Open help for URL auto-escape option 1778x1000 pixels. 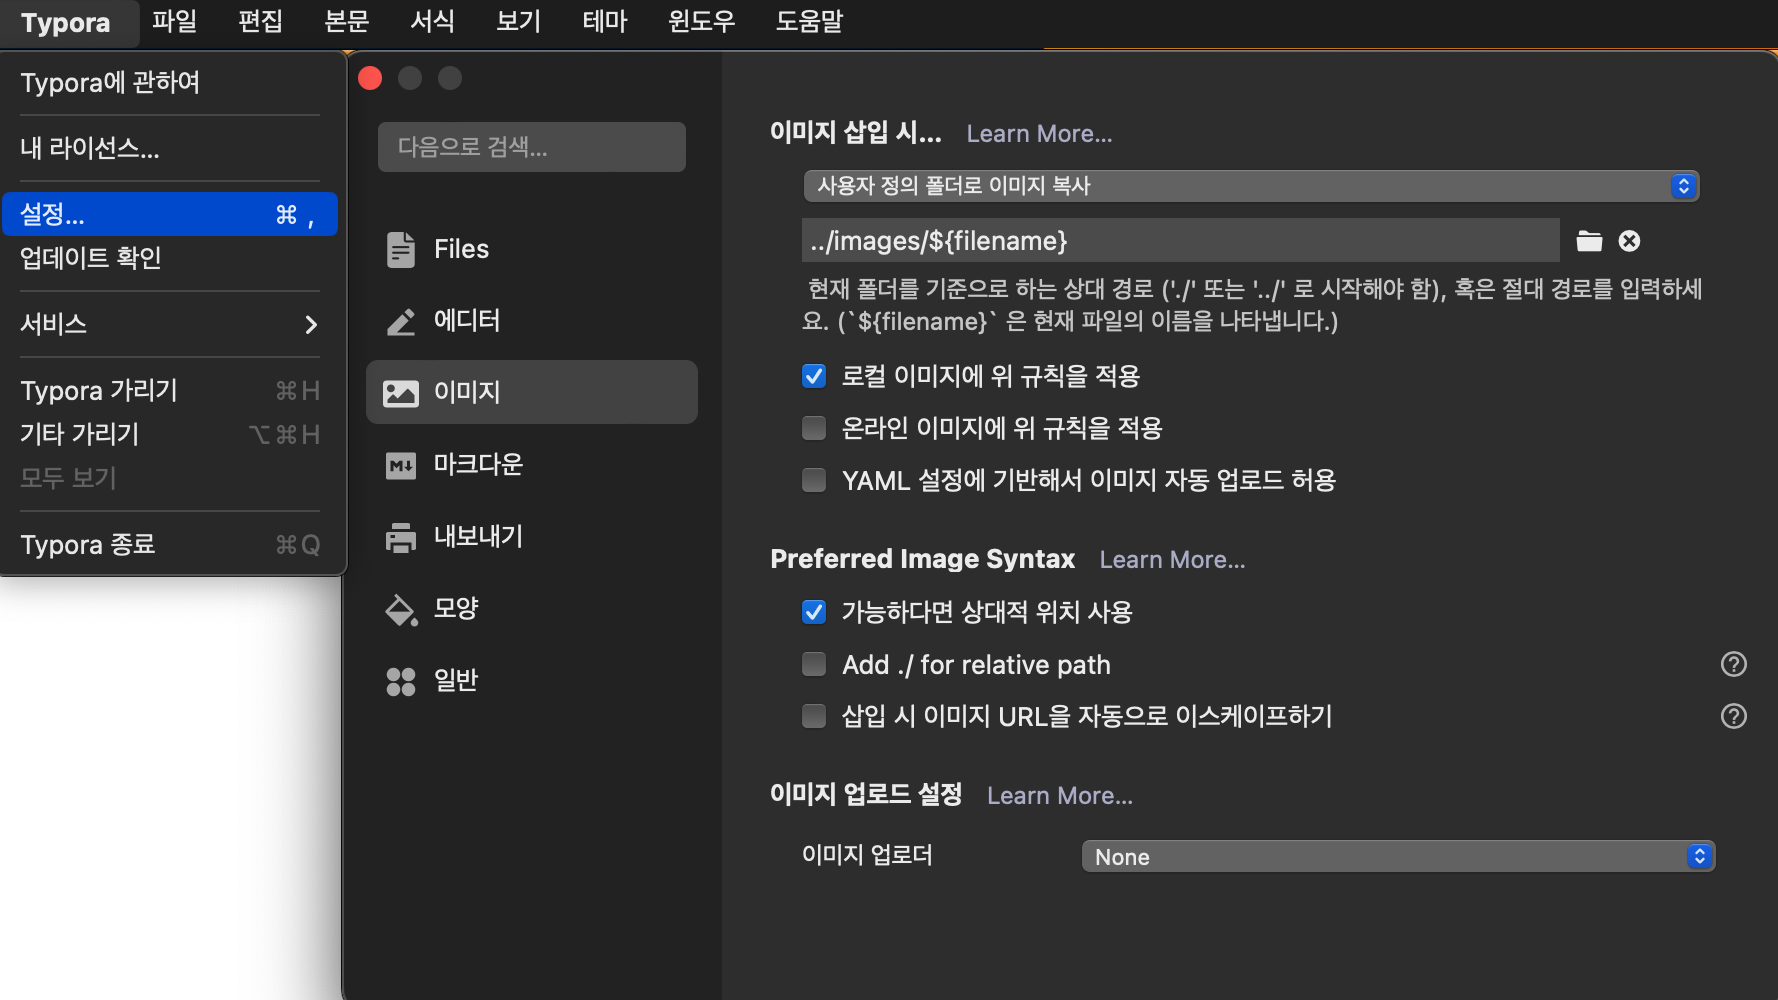click(1733, 716)
